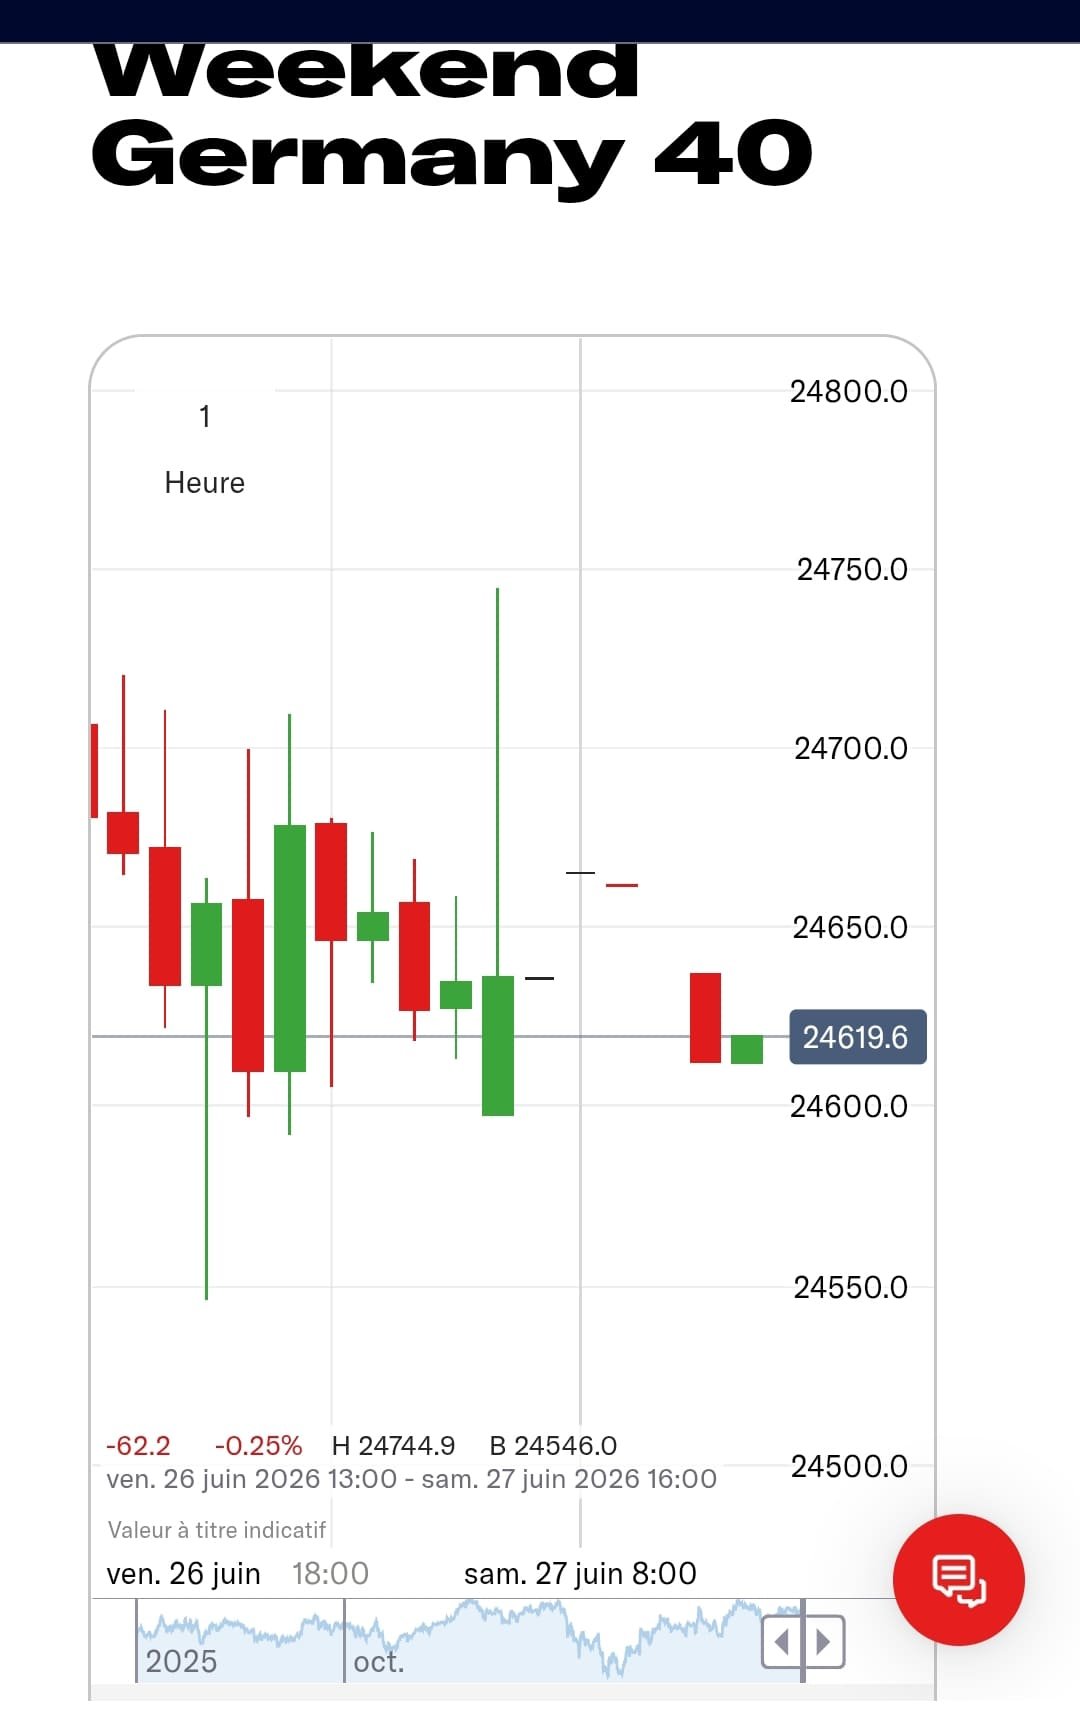
Task: Select the 24619.6 current price tag
Action: [x=858, y=1037]
